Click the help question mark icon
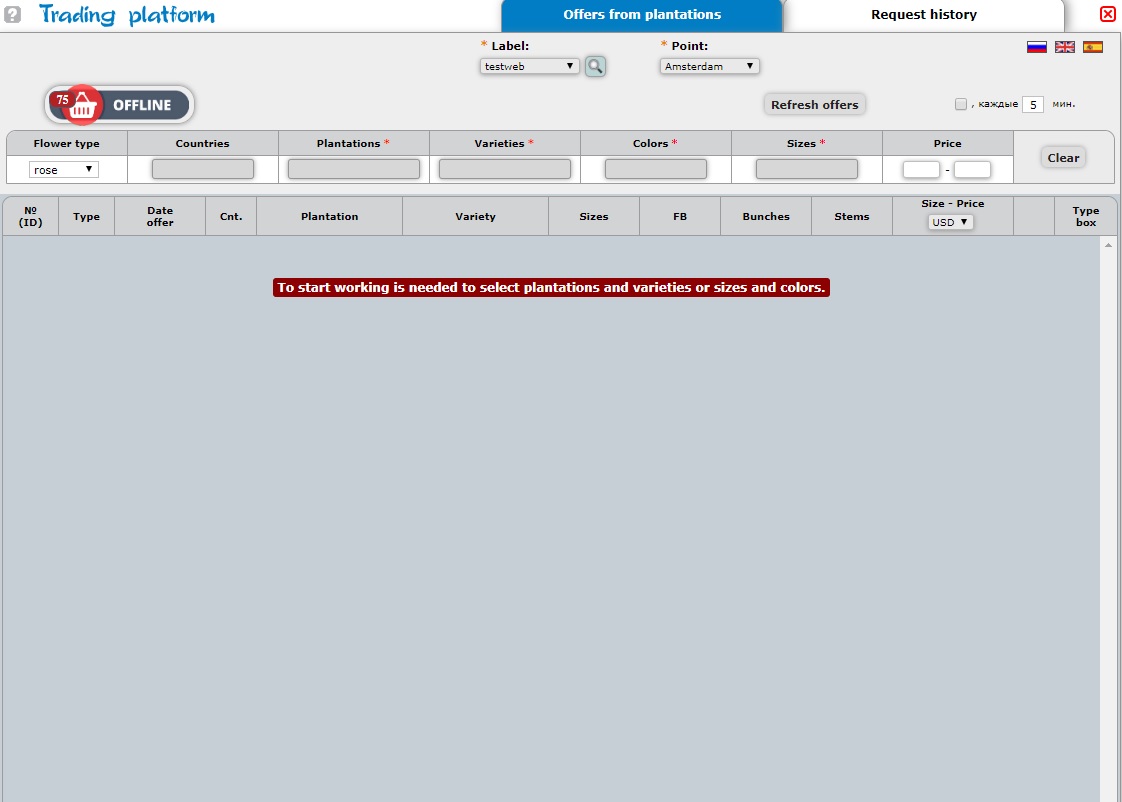 (13, 14)
